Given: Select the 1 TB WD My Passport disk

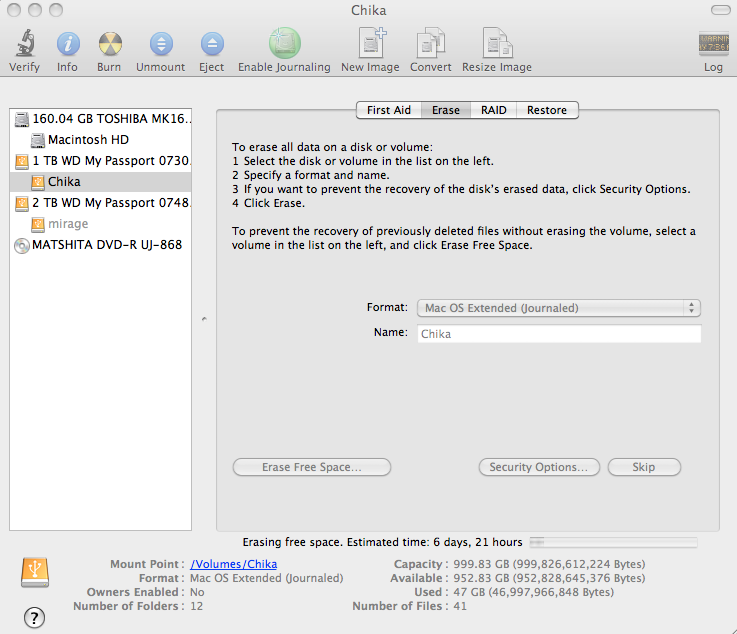Looking at the screenshot, I should coord(101,161).
